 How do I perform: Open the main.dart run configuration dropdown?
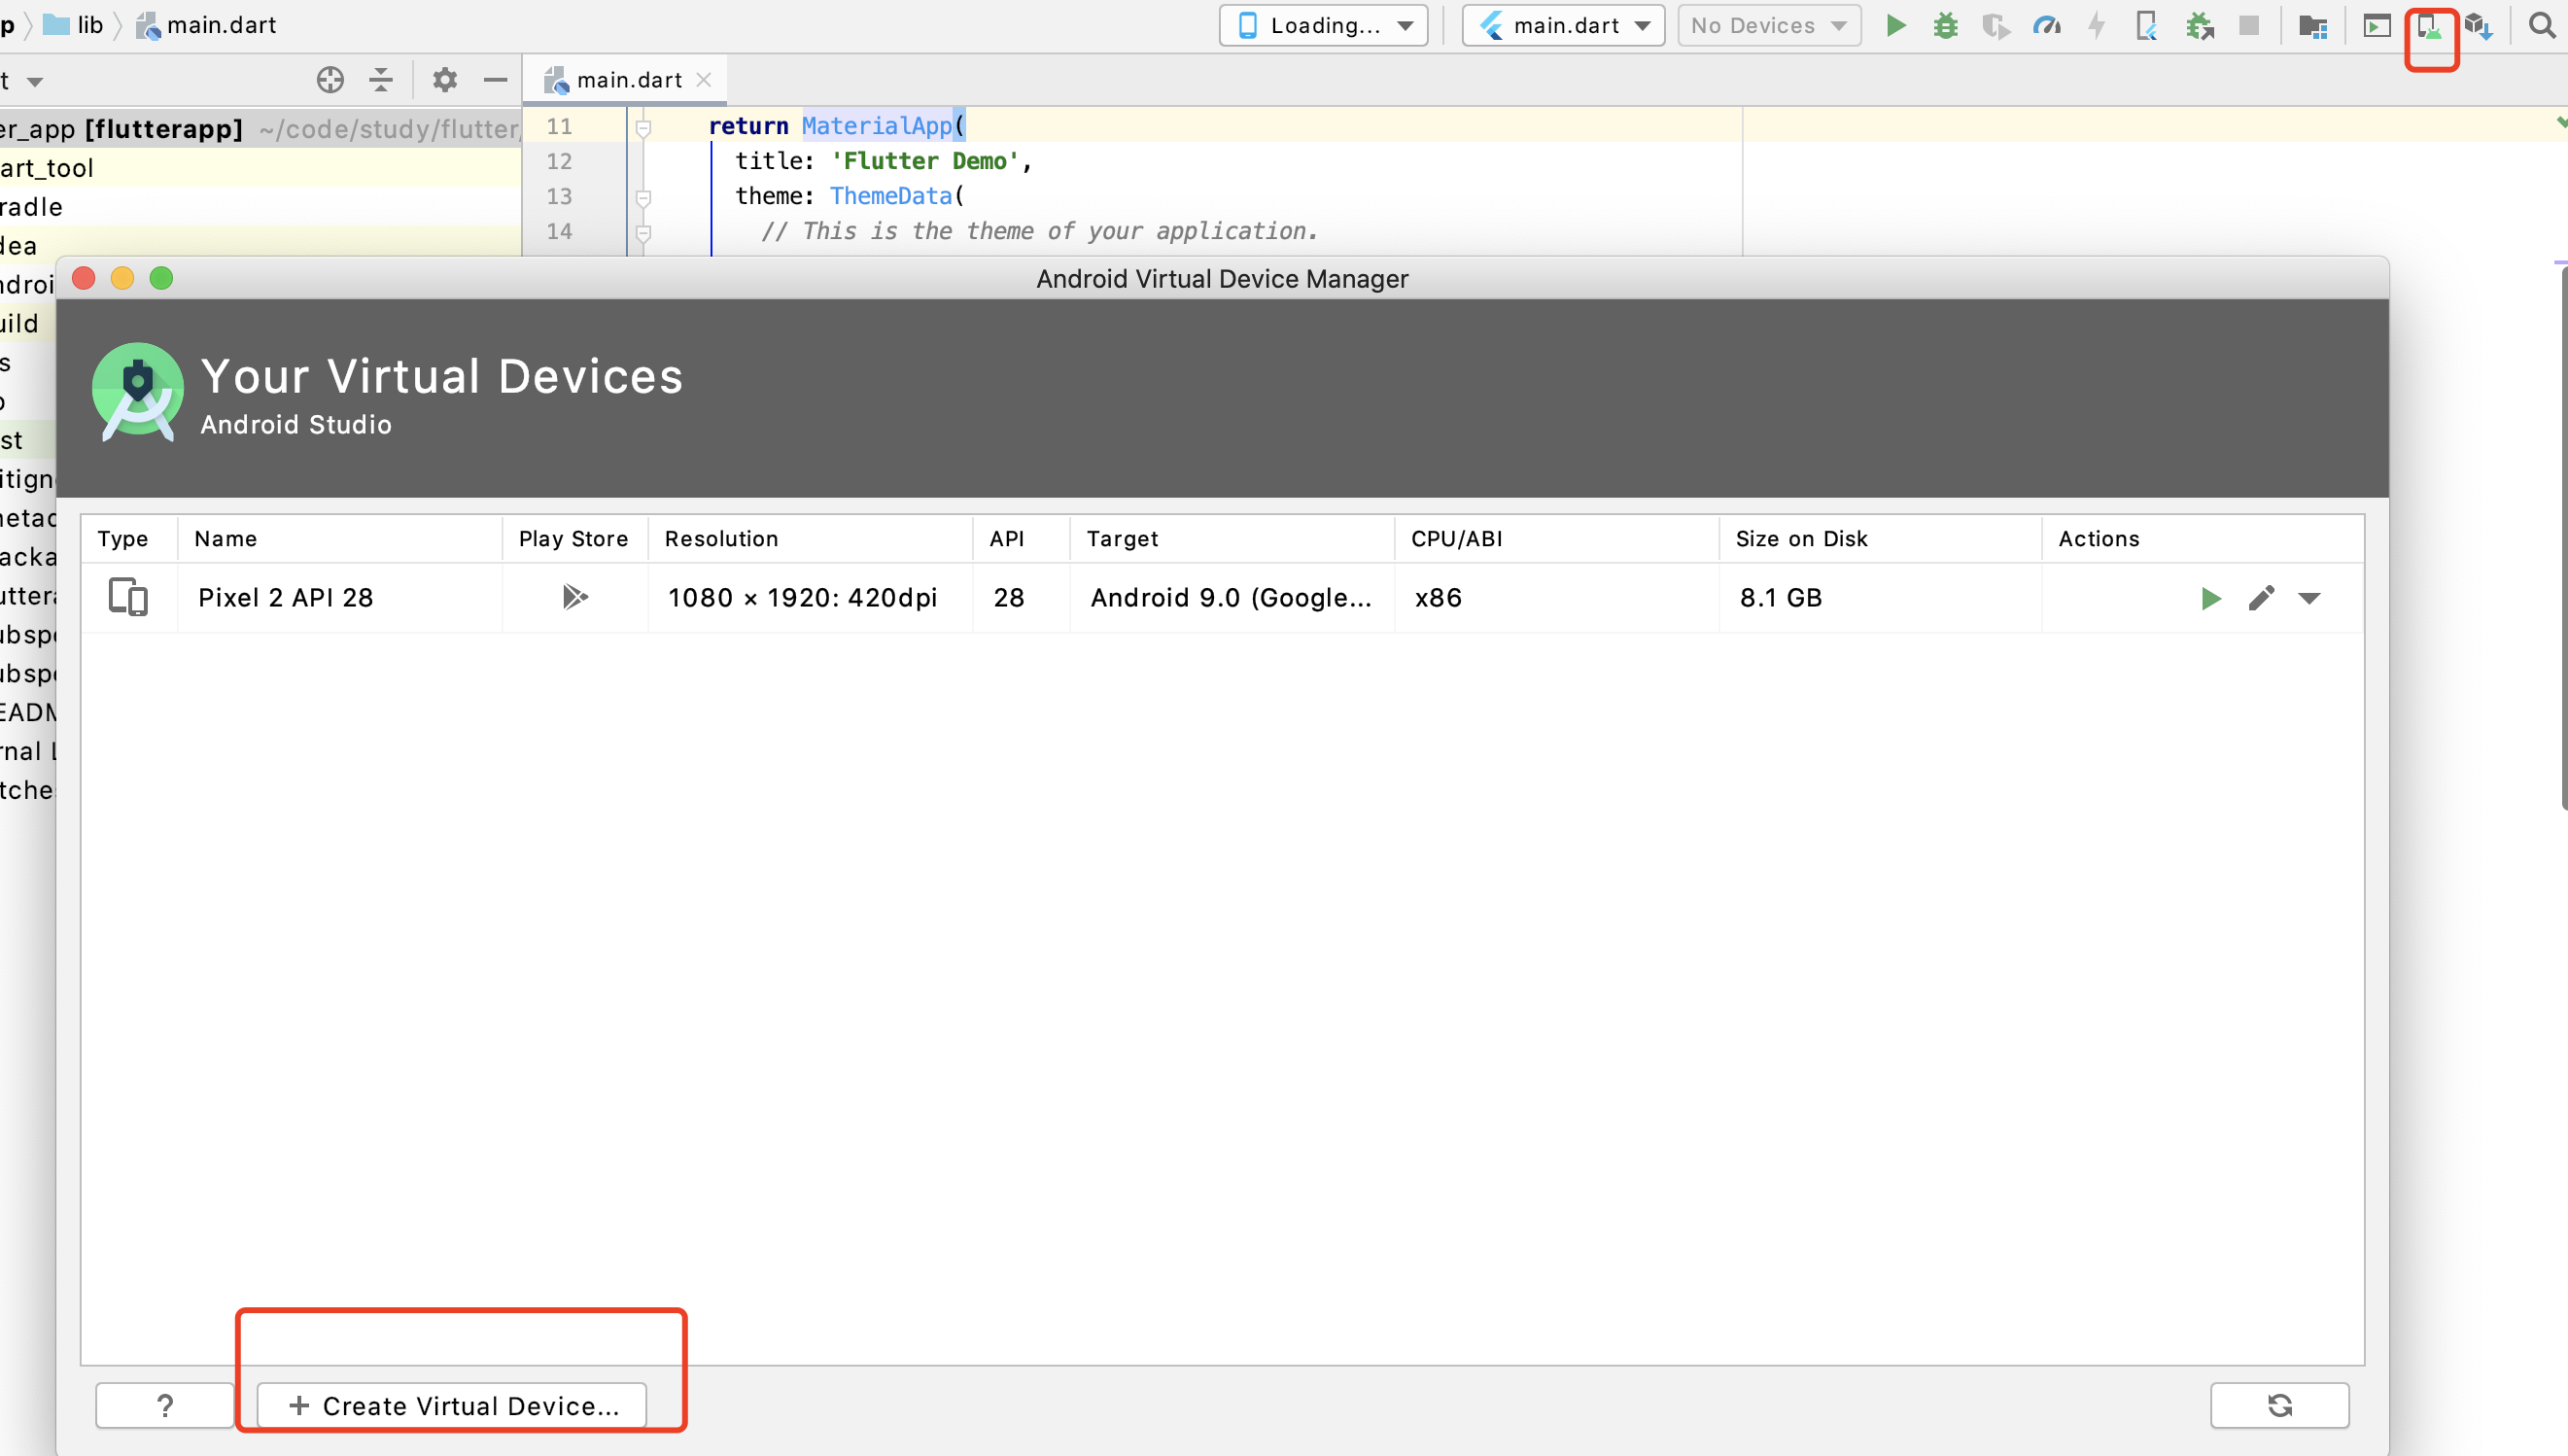point(1562,25)
